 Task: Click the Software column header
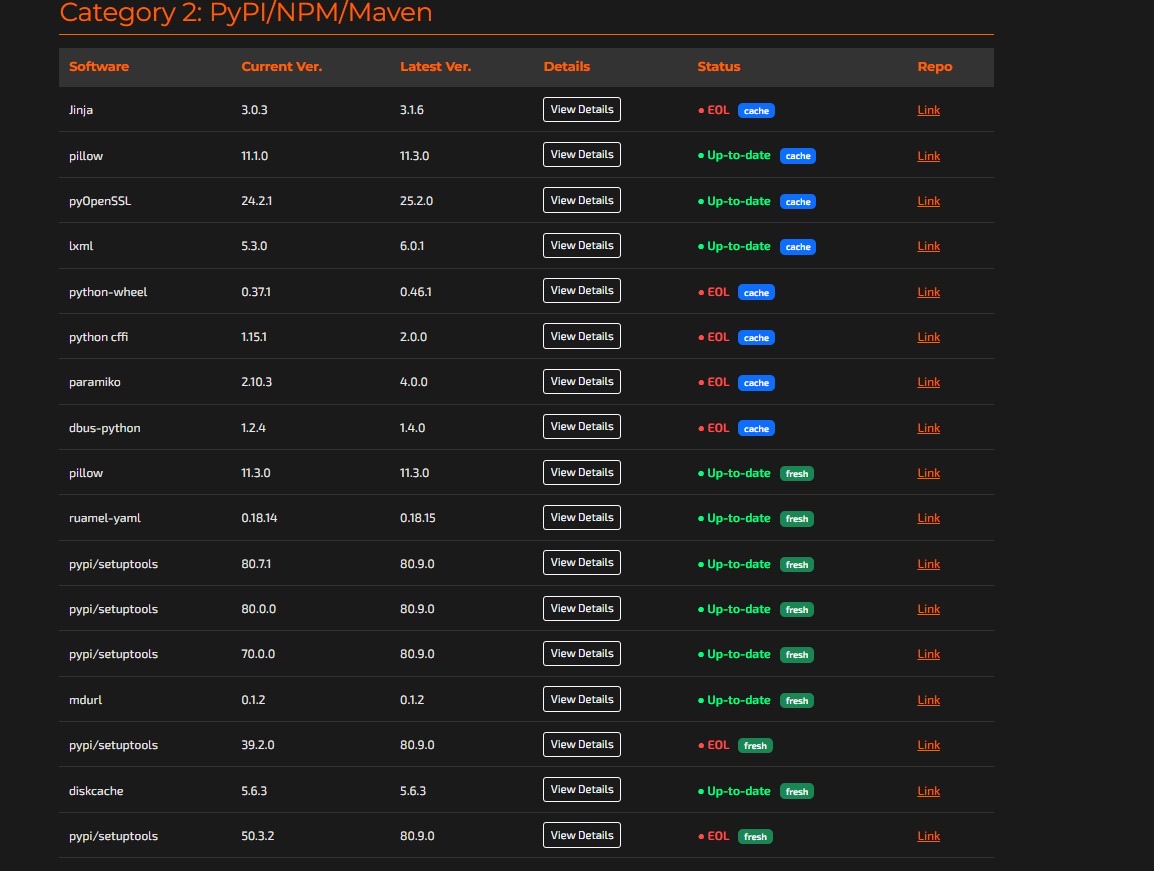99,66
